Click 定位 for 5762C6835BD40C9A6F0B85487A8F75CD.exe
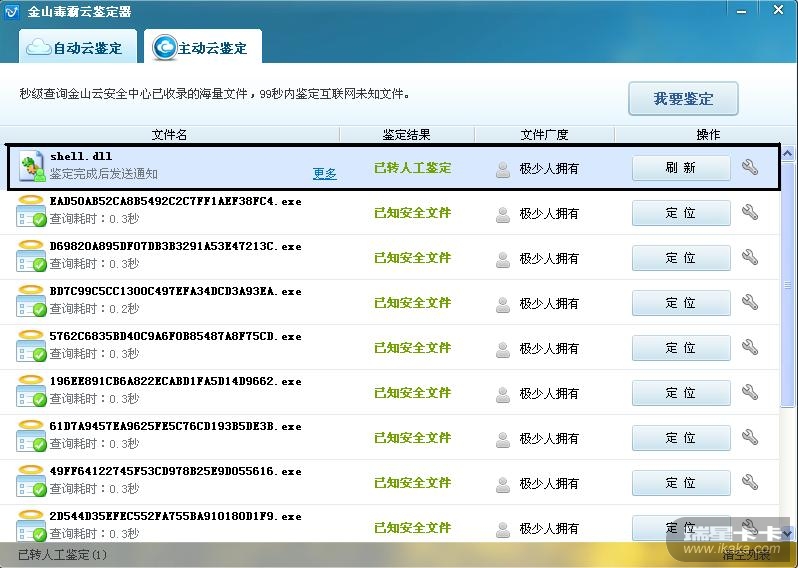Screen dimensions: 798x568 tap(681, 348)
